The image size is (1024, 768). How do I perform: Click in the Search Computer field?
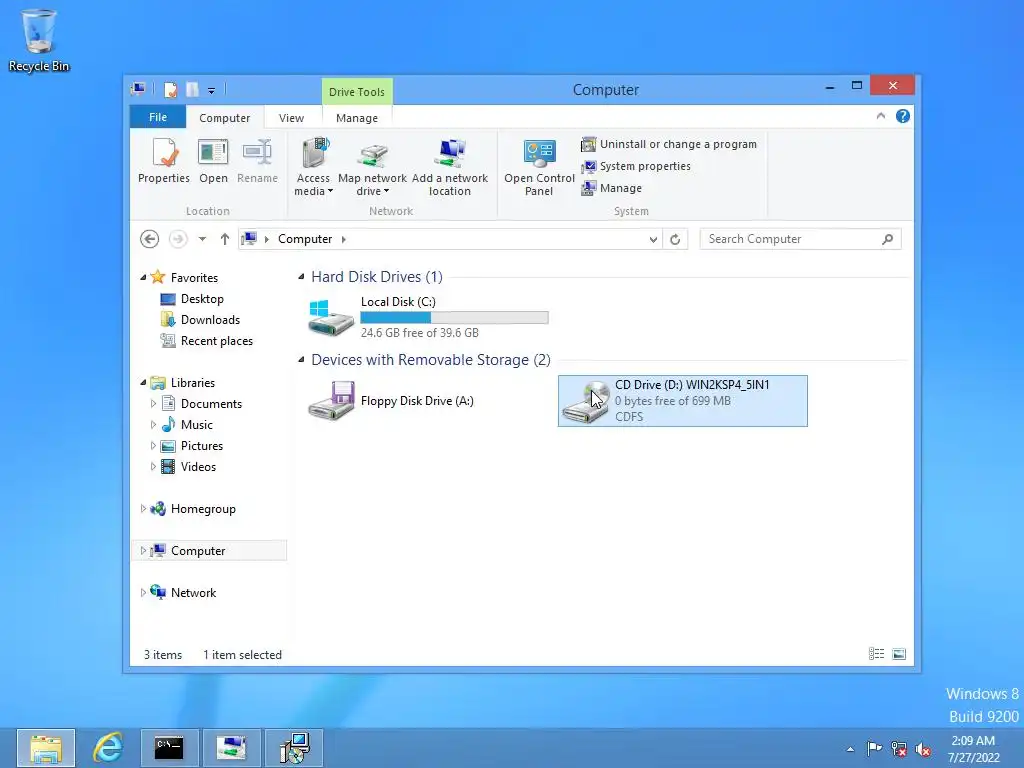800,239
